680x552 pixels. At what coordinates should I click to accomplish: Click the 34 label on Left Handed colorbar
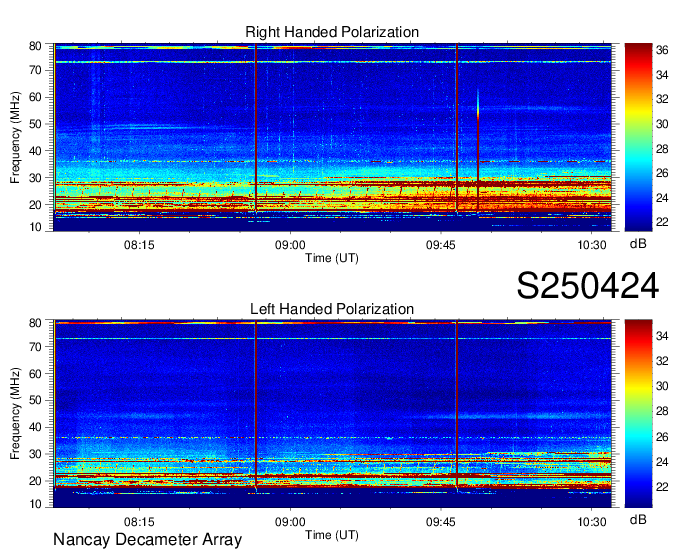coord(662,336)
